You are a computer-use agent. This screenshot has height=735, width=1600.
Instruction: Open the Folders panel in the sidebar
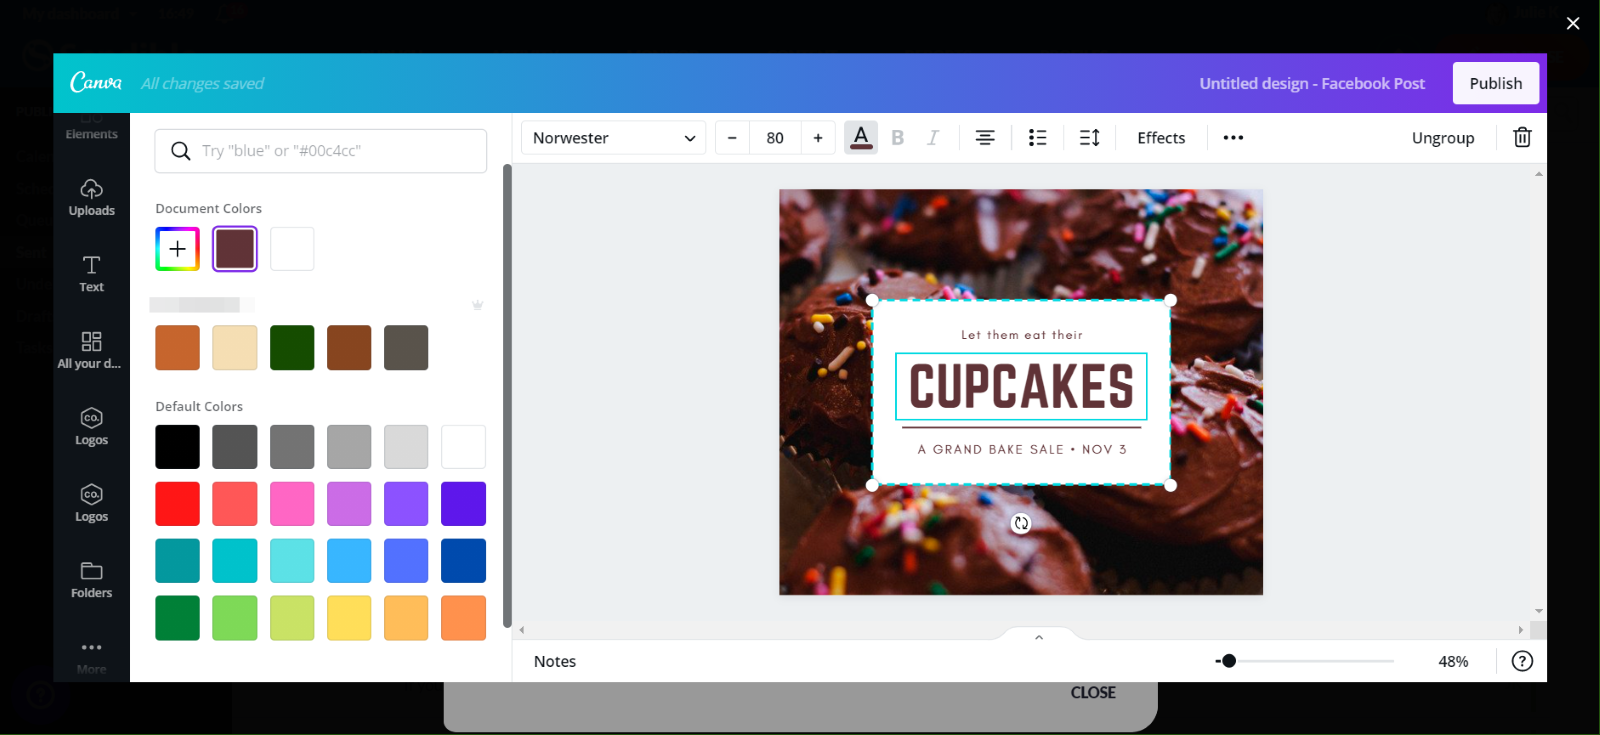[x=91, y=580]
